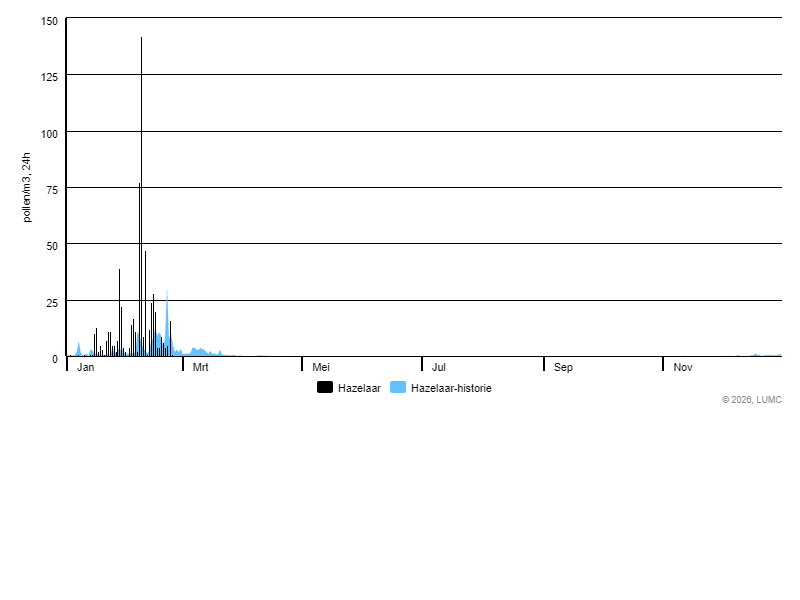Click the 0 origin y-axis label
Screen dimensions: 800x600
[56, 358]
